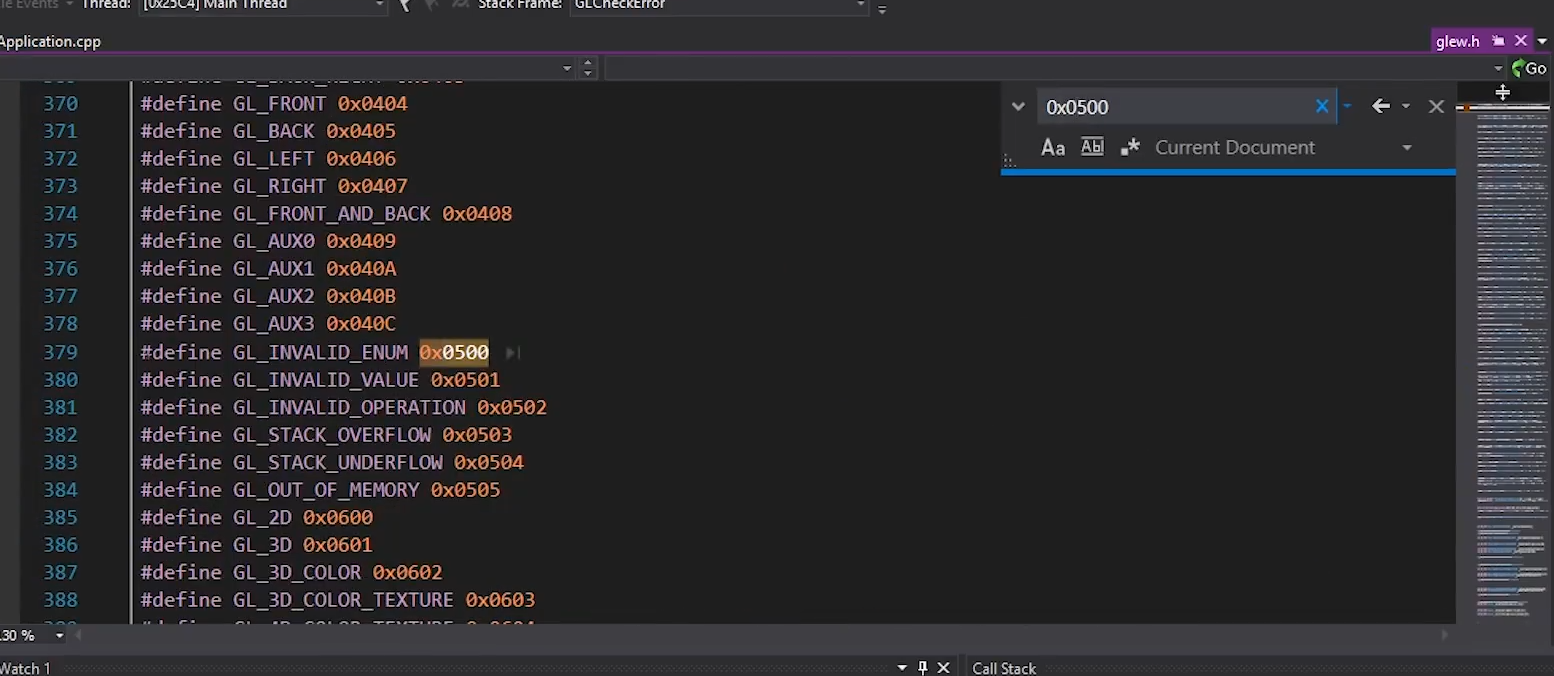
Task: Open Watch 1 window position dropdown arrow
Action: pyautogui.click(x=902, y=667)
